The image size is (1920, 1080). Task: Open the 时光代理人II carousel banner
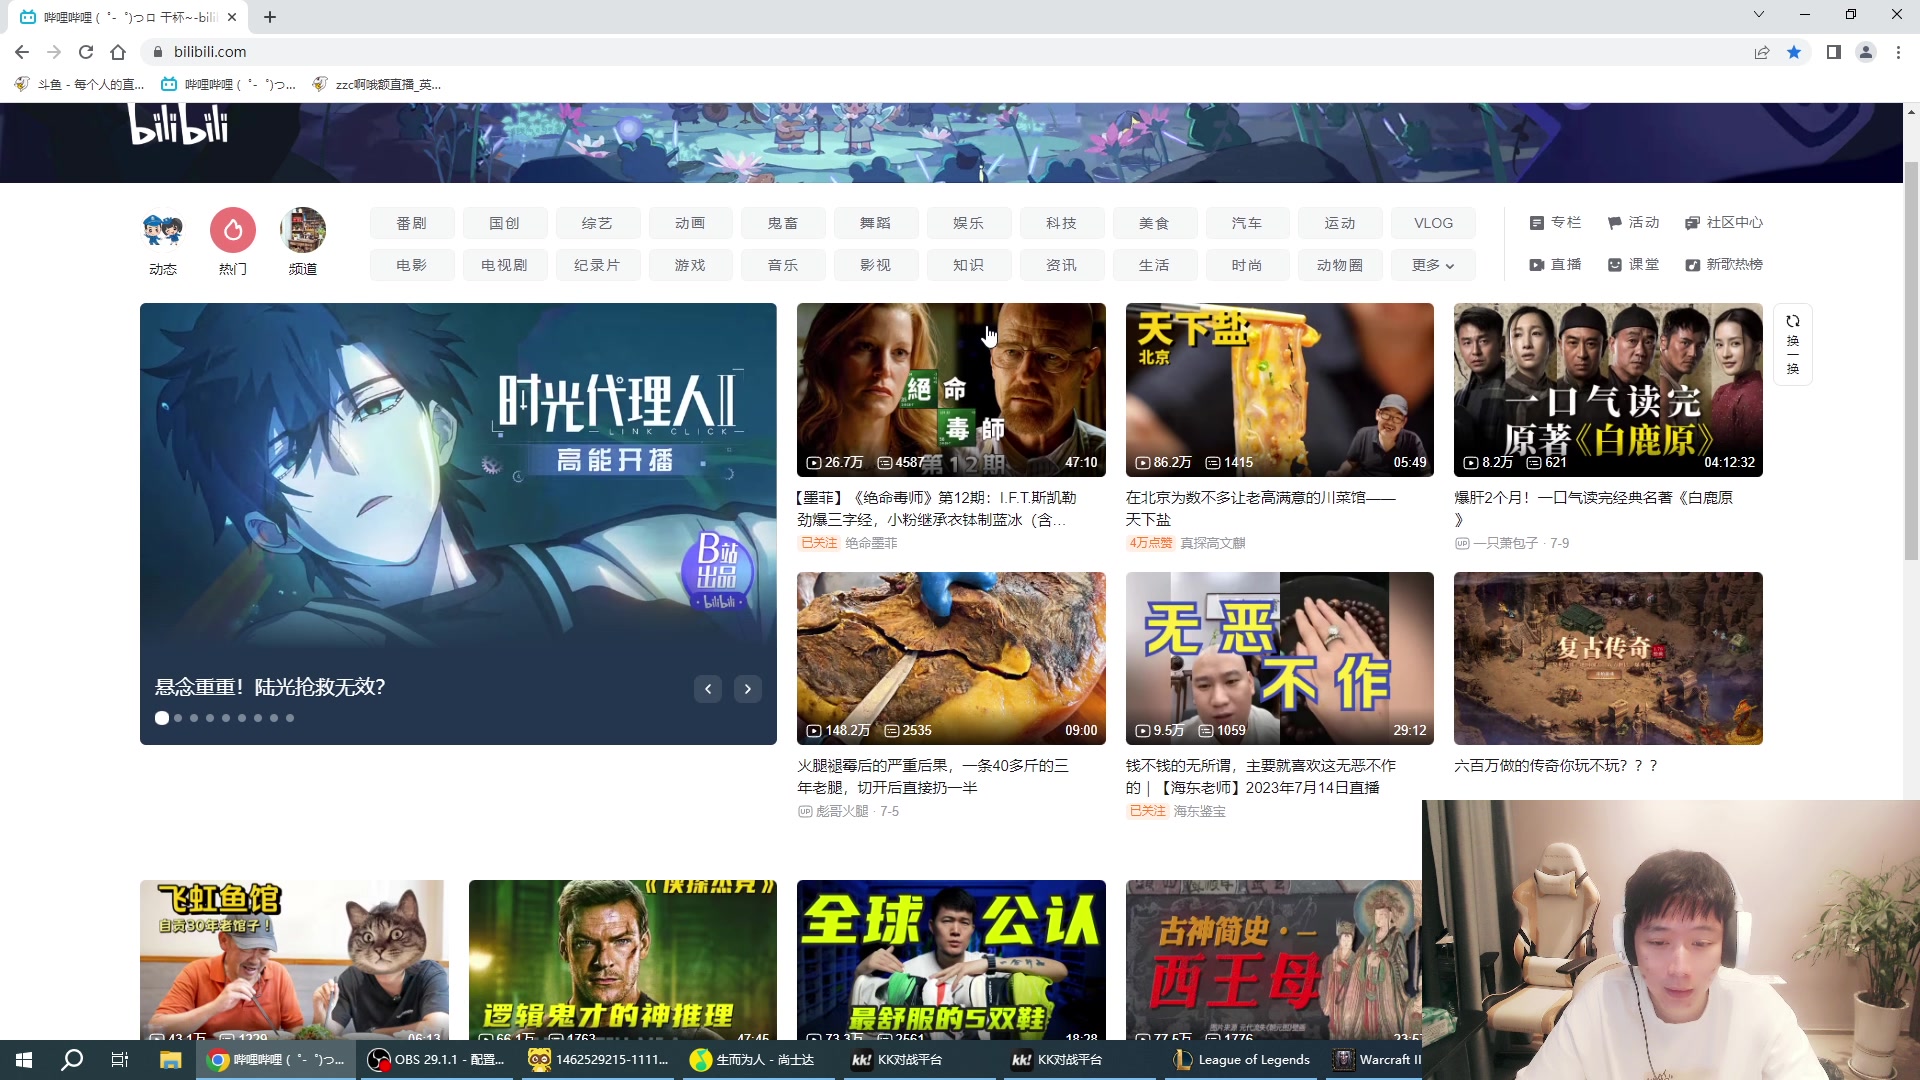click(x=458, y=524)
